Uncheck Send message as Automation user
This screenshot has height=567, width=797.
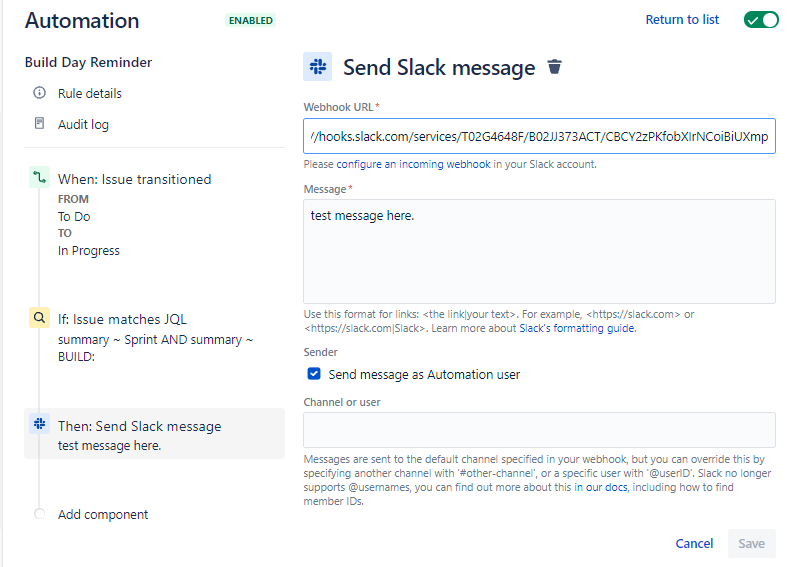314,374
